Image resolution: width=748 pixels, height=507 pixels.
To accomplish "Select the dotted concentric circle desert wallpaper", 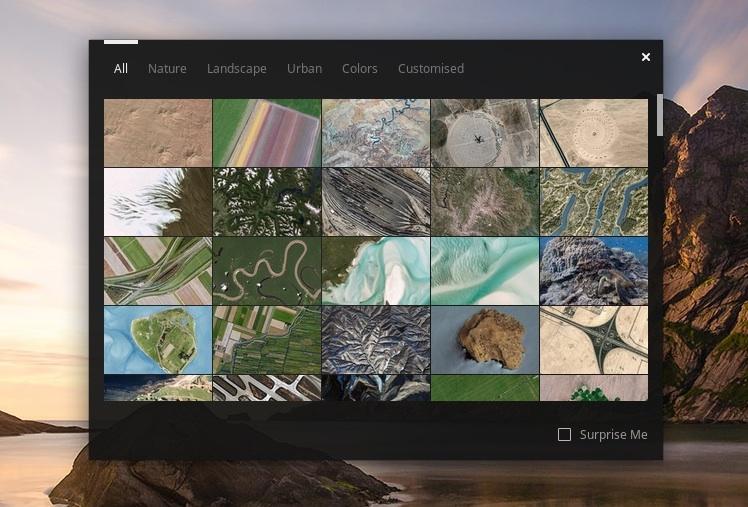I will (x=594, y=133).
